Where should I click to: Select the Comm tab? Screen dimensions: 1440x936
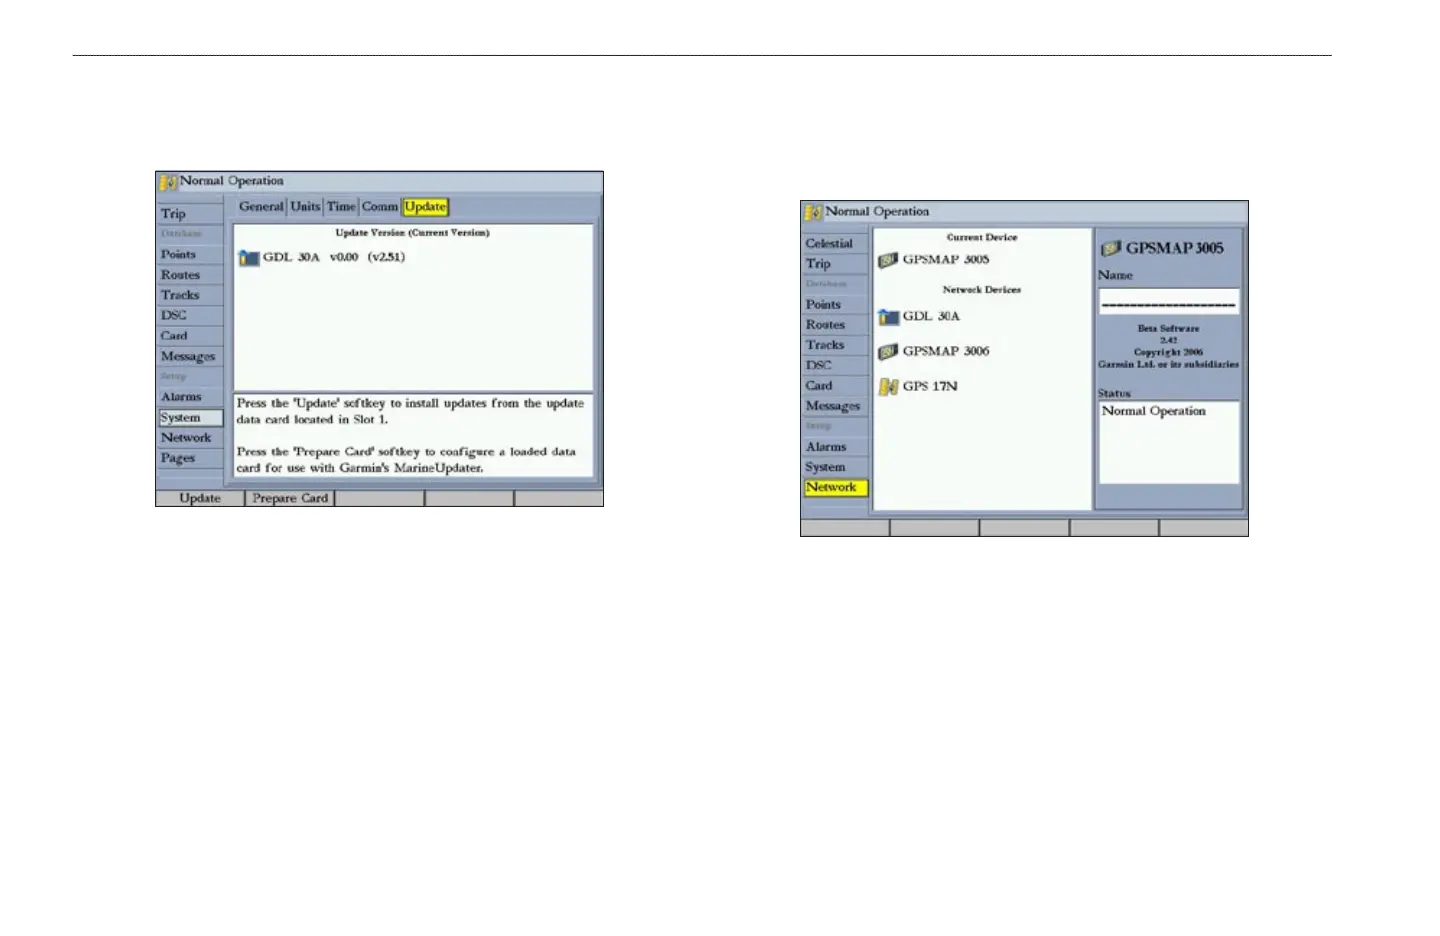tap(380, 207)
